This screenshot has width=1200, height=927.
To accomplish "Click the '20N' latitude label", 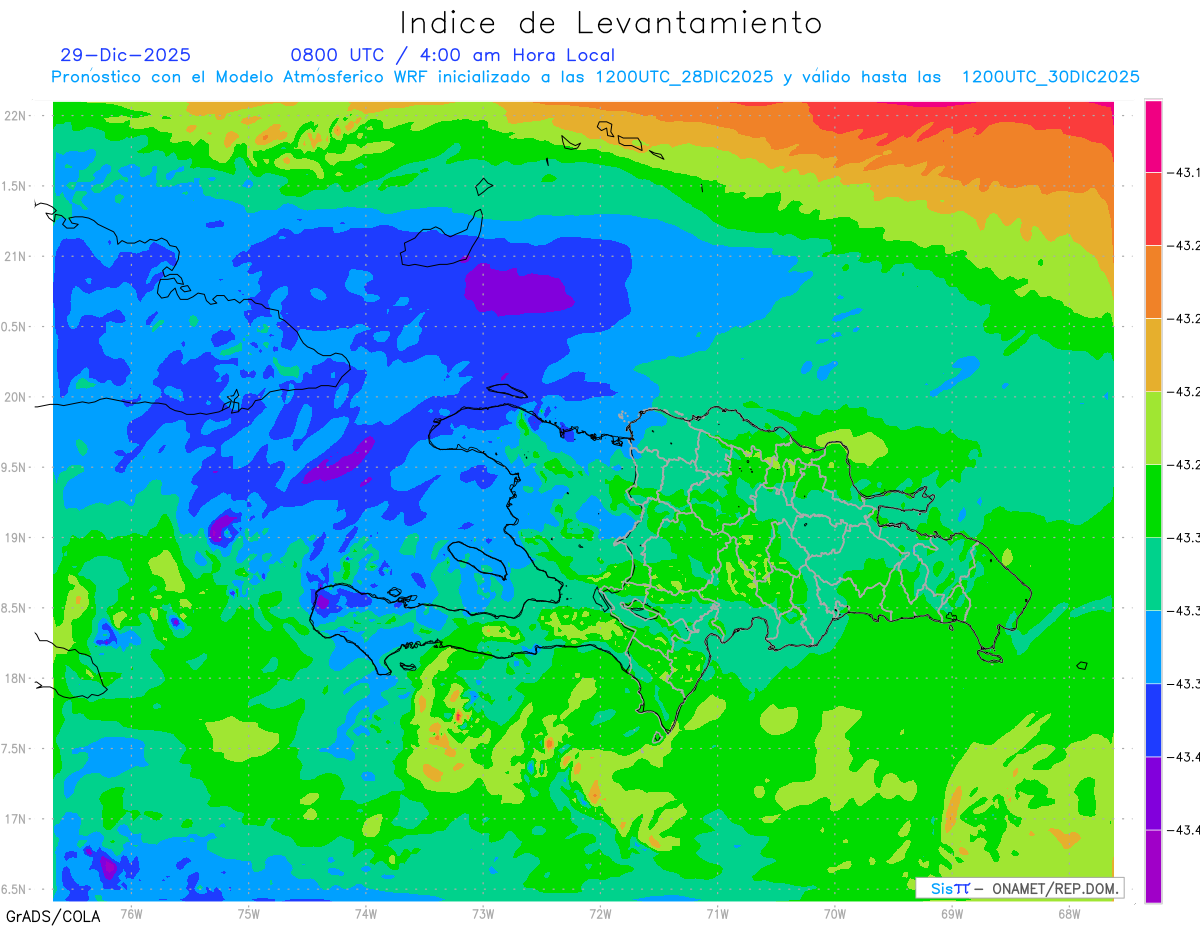I will pyautogui.click(x=16, y=397).
